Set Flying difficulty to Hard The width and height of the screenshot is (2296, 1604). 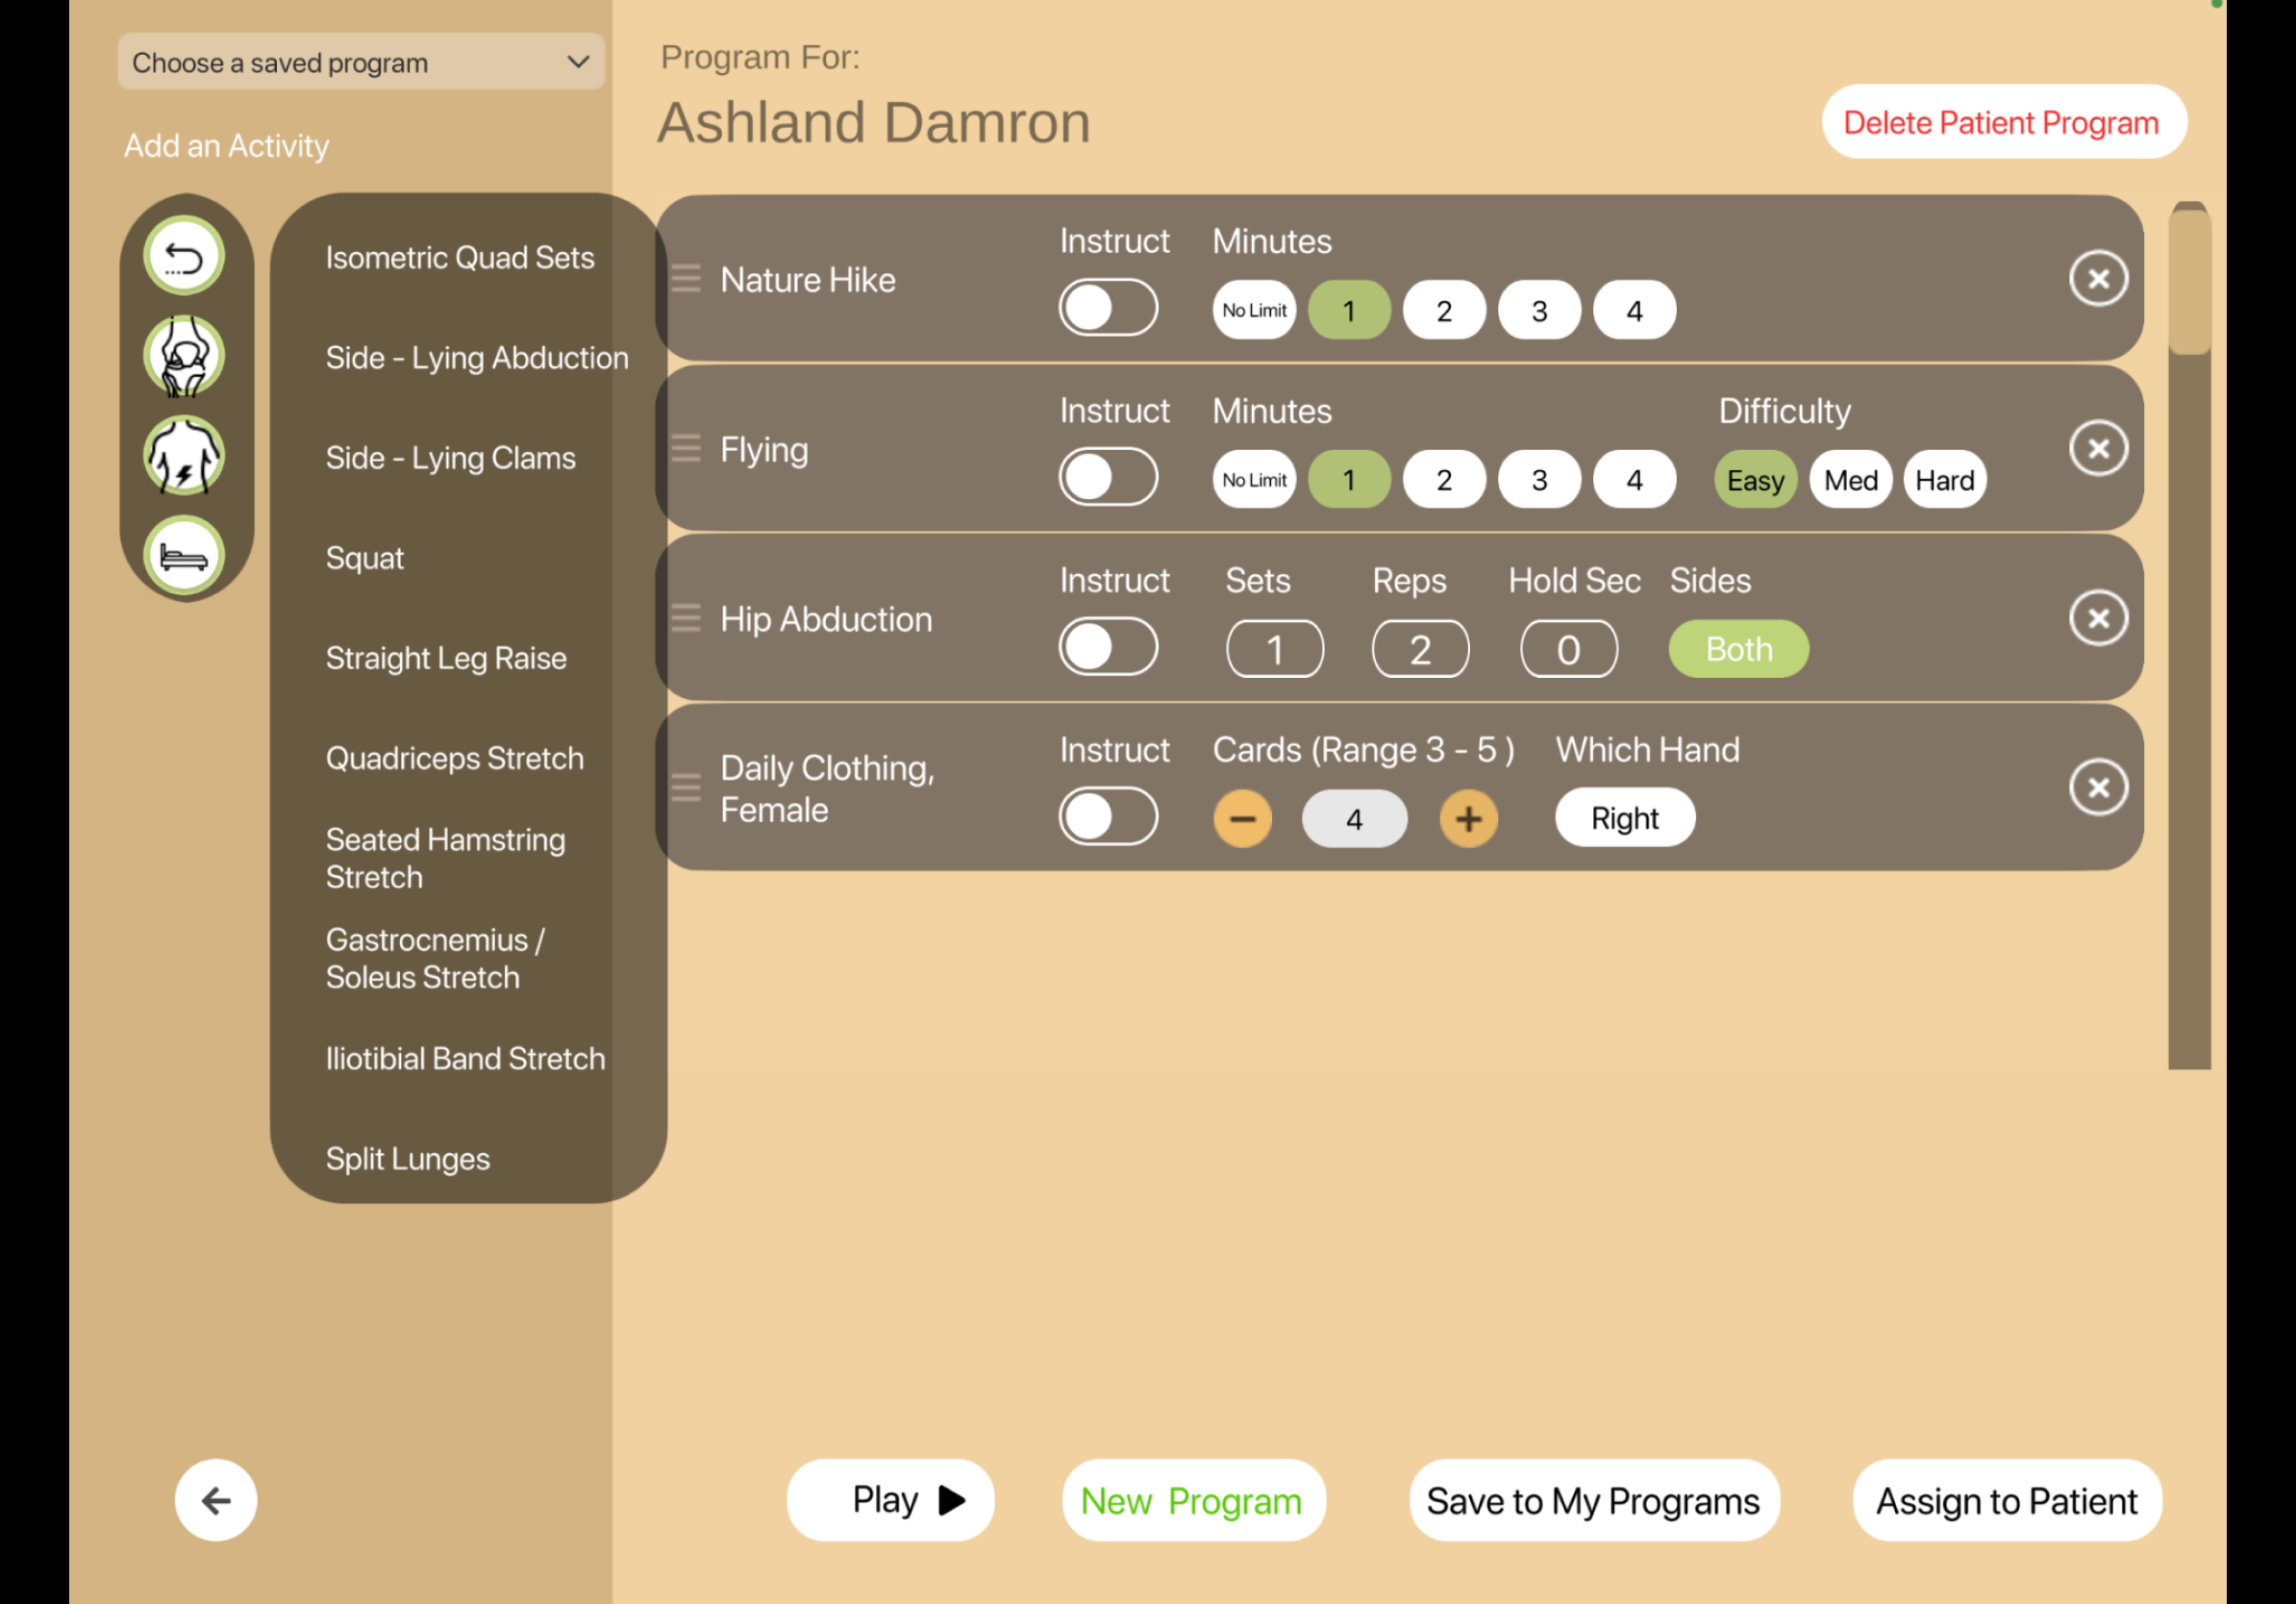point(1943,480)
